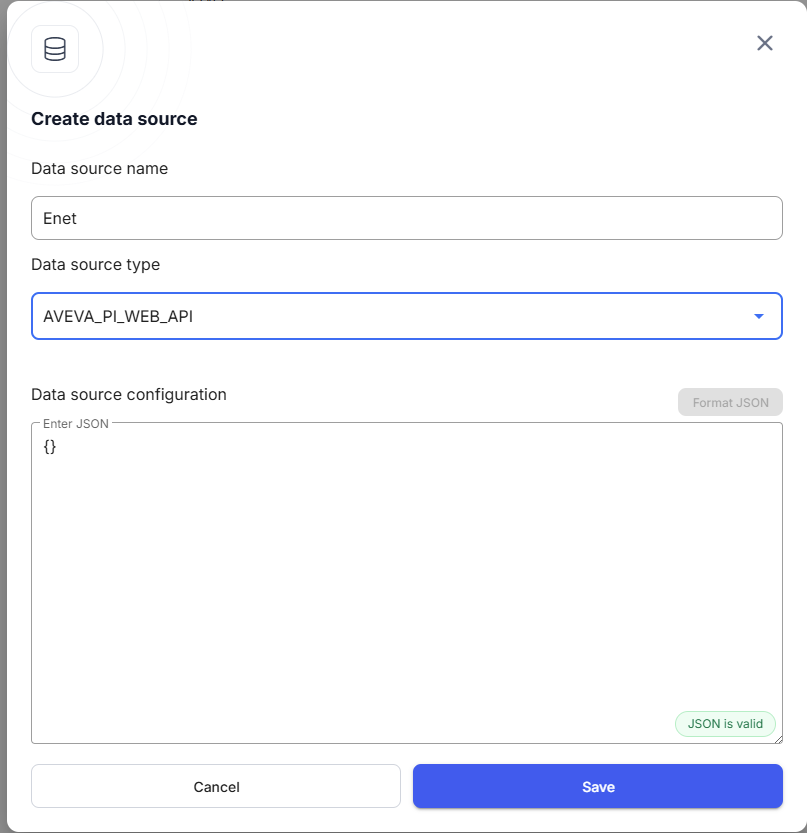The image size is (807, 833).
Task: Click the 'Data source name' label
Action: pos(100,169)
